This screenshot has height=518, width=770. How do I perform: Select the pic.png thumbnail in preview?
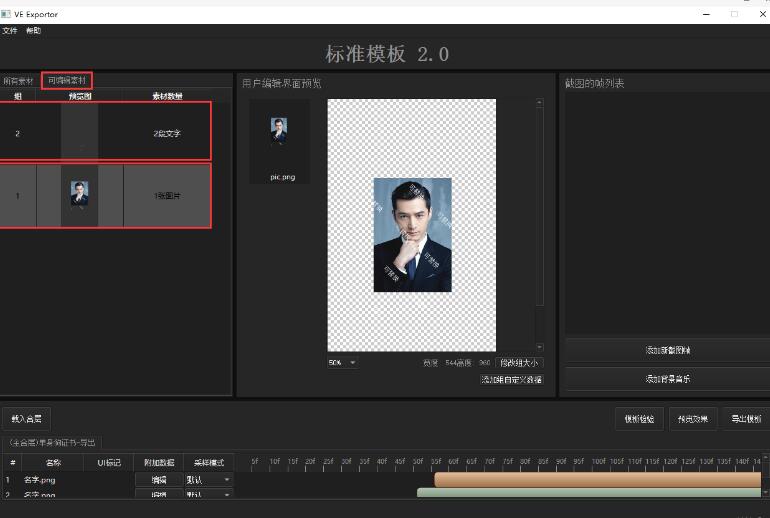click(279, 142)
